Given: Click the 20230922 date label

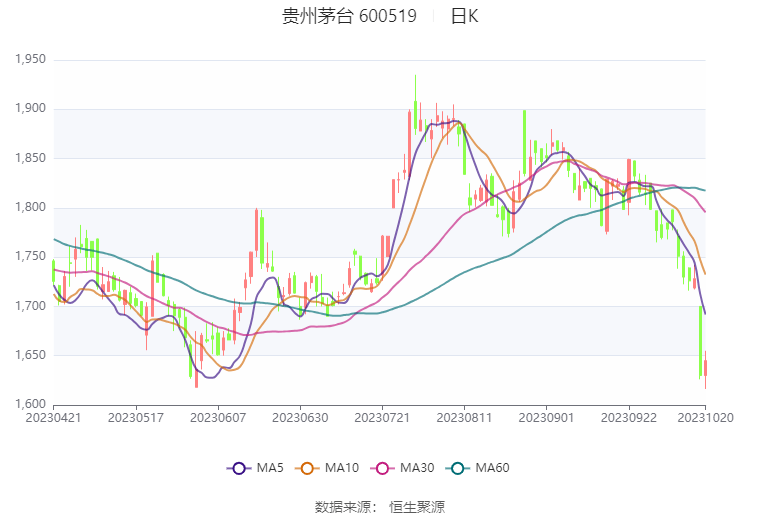Looking at the screenshot, I should click(x=629, y=418).
